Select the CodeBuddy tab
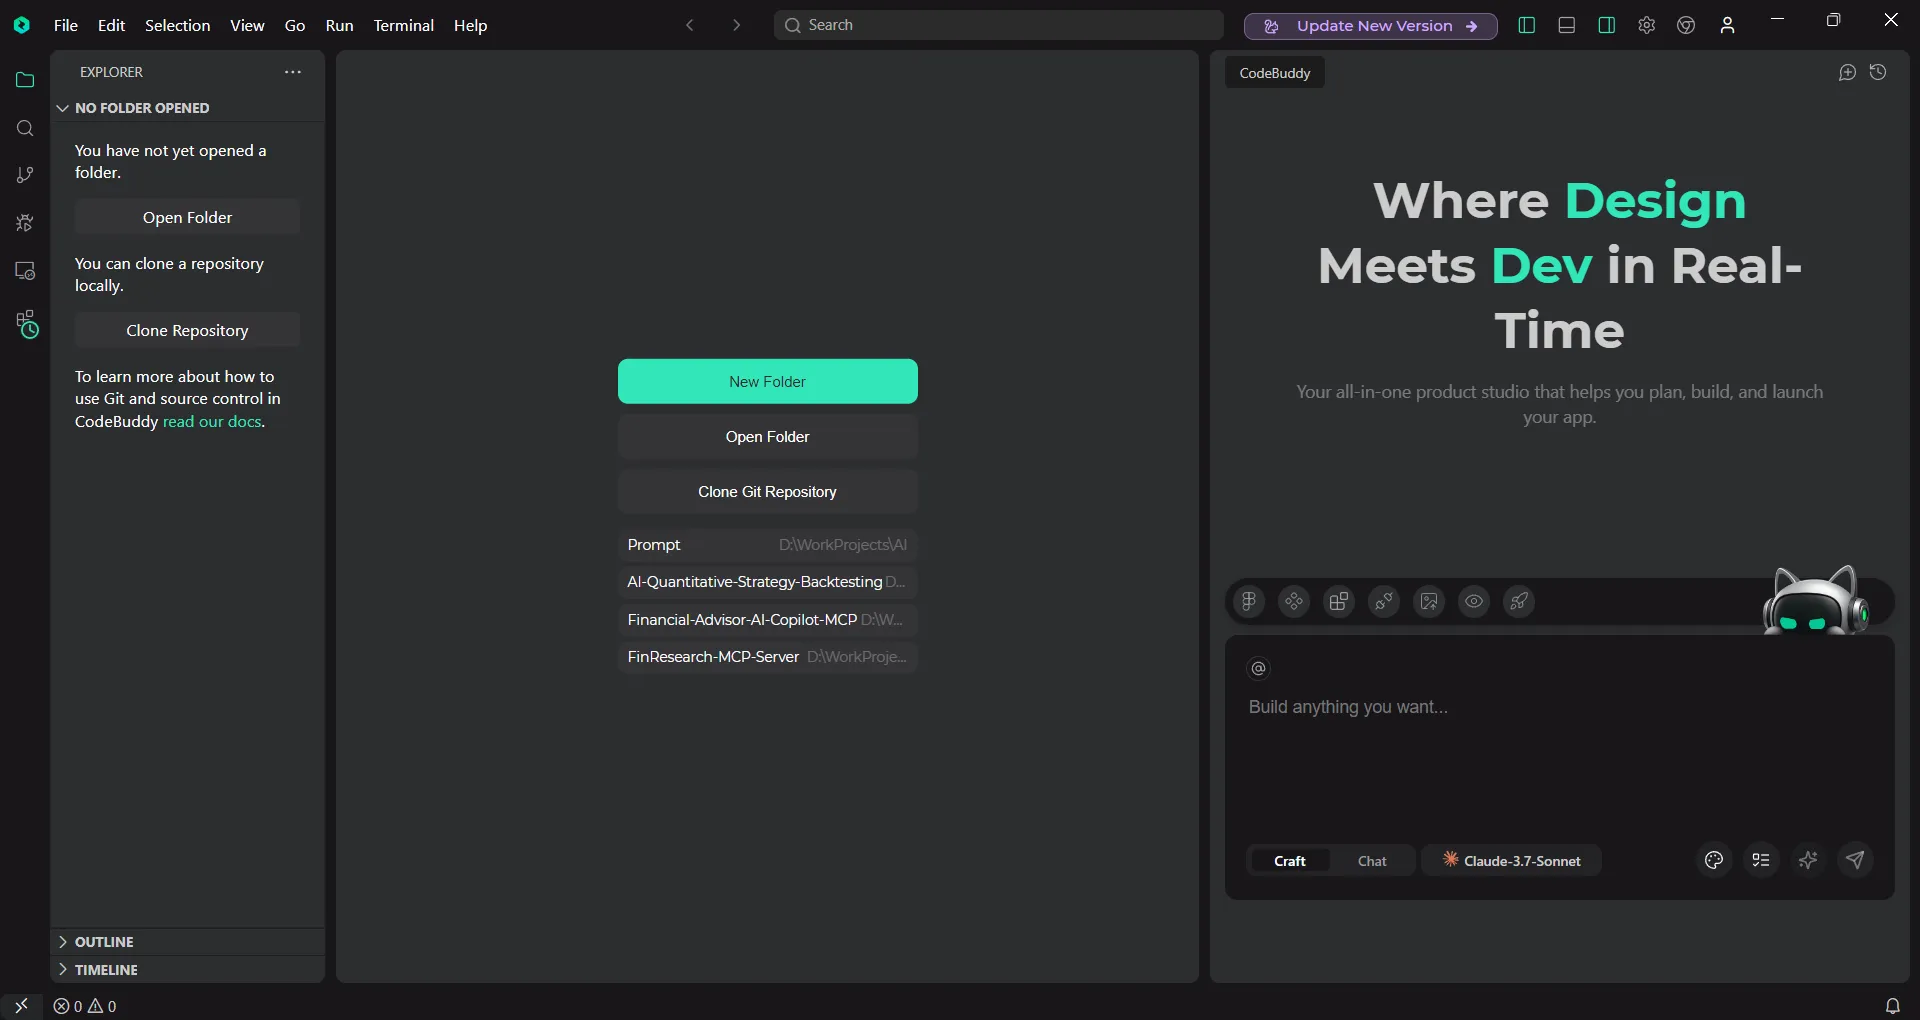 pyautogui.click(x=1275, y=73)
